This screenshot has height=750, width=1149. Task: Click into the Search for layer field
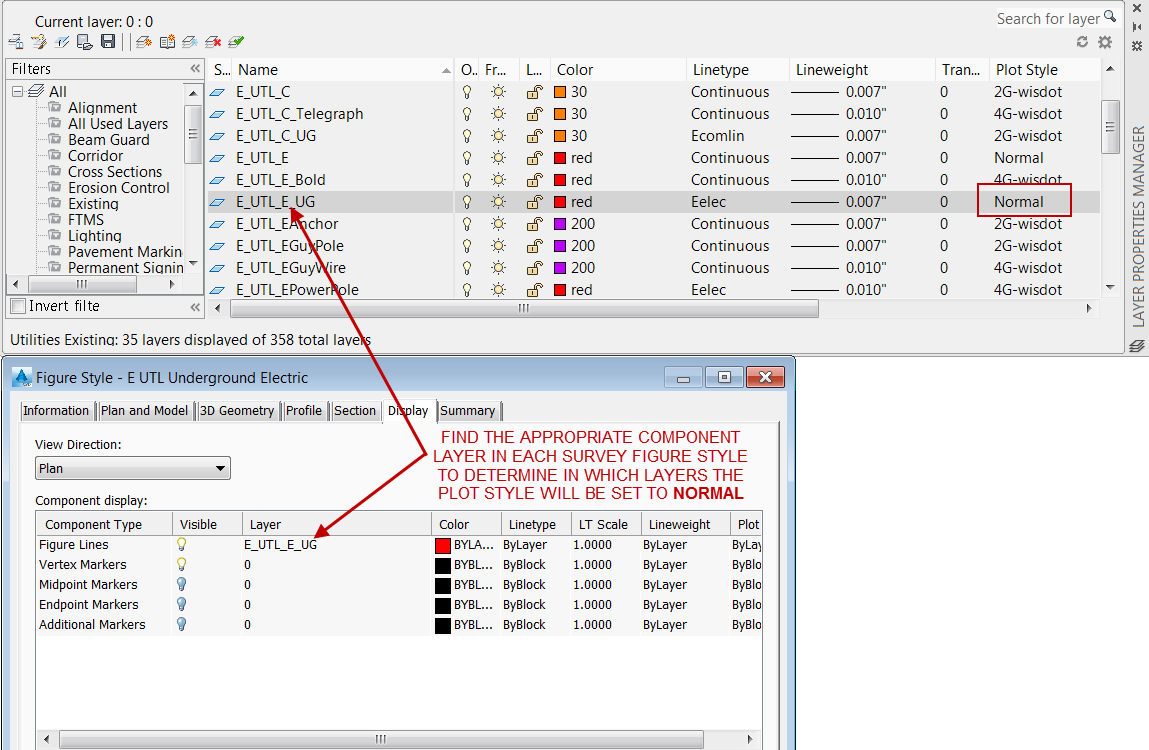click(1045, 19)
